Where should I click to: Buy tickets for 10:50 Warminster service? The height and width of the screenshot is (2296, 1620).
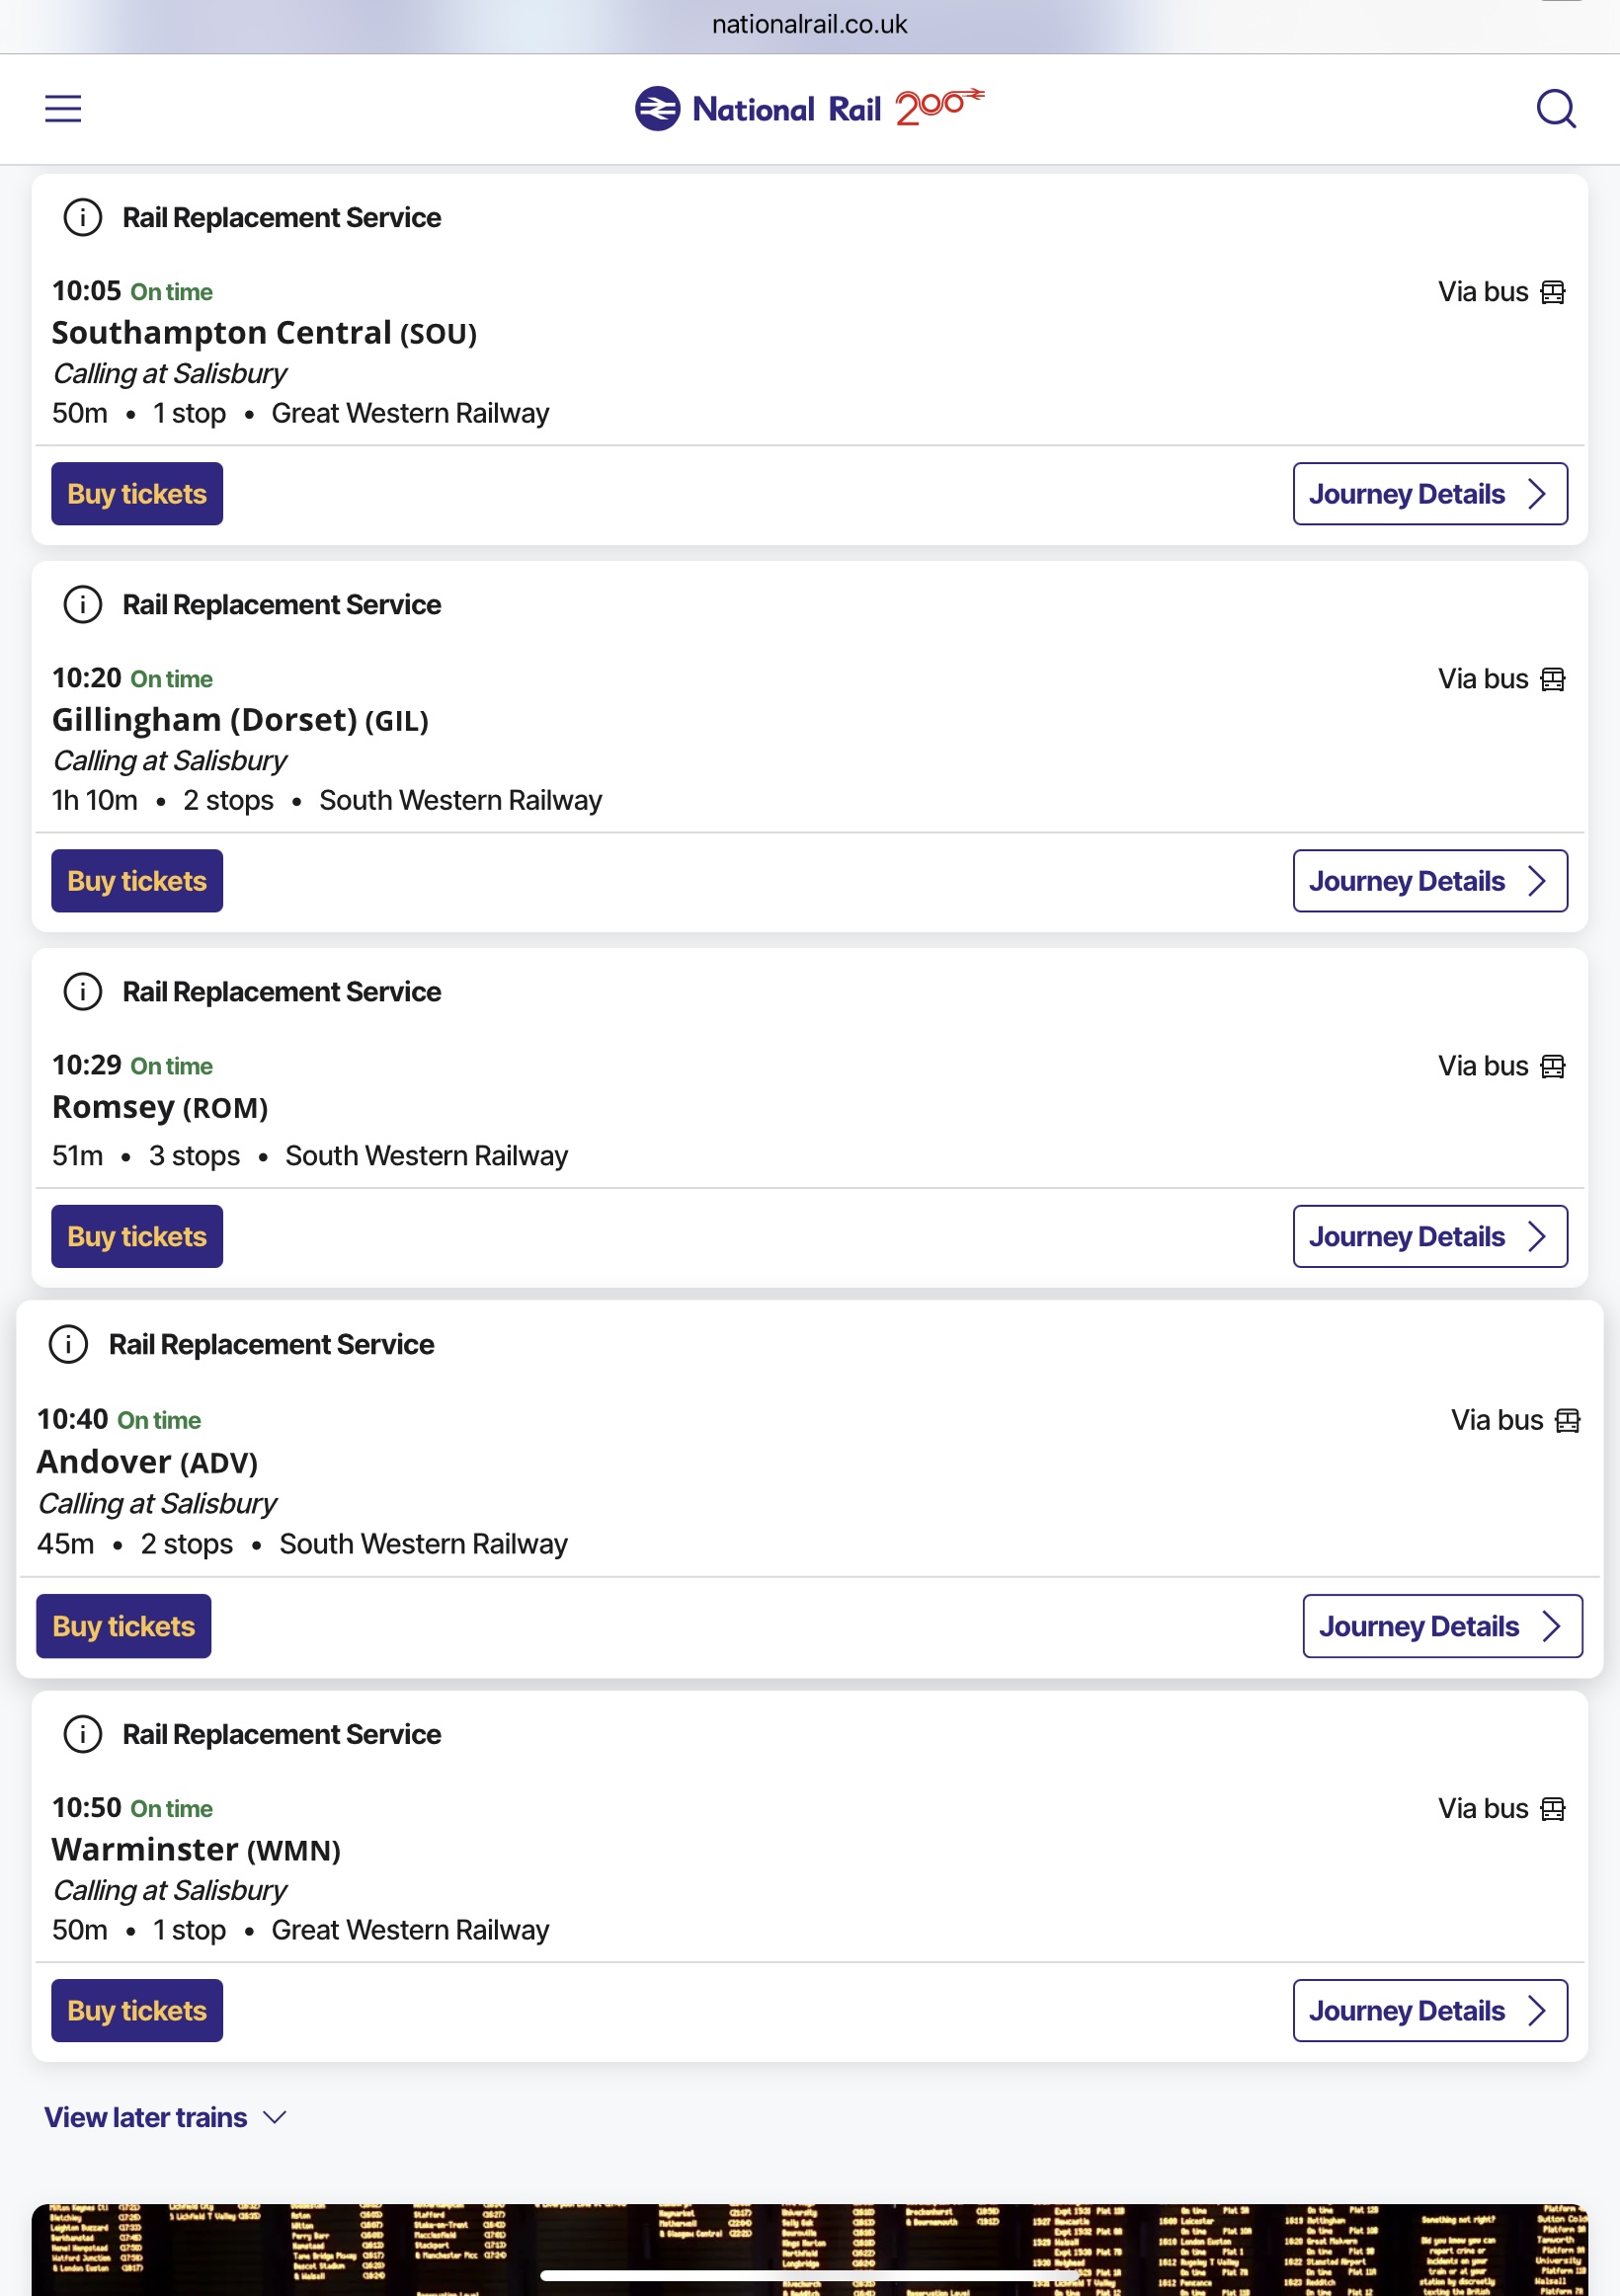click(x=137, y=2010)
